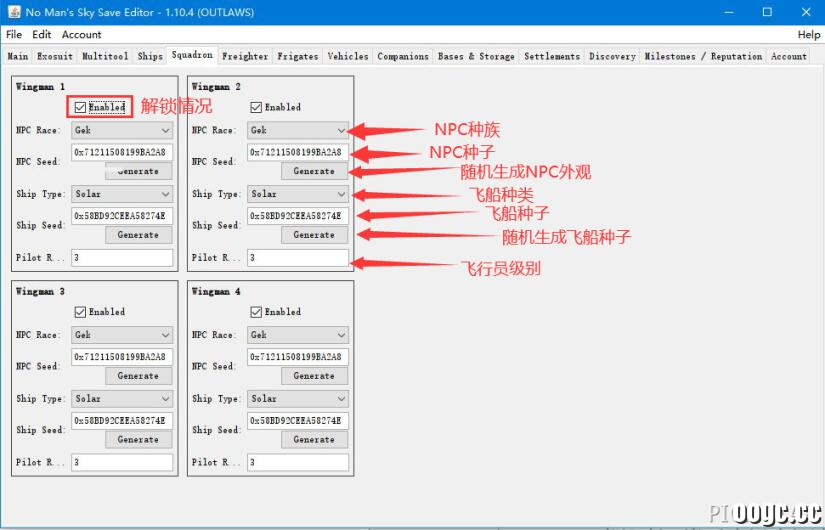Switch to the Frigates tab
825x530 pixels.
tap(298, 56)
